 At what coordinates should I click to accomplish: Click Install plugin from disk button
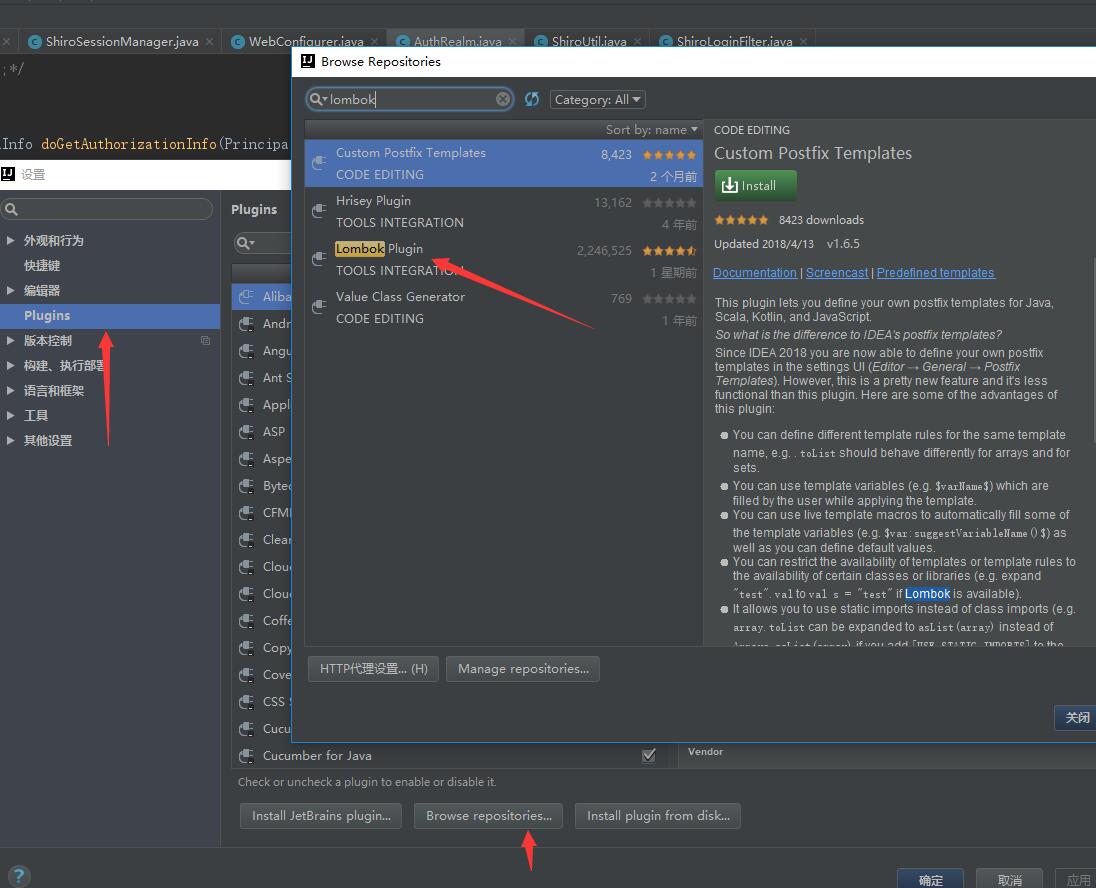[x=658, y=816]
